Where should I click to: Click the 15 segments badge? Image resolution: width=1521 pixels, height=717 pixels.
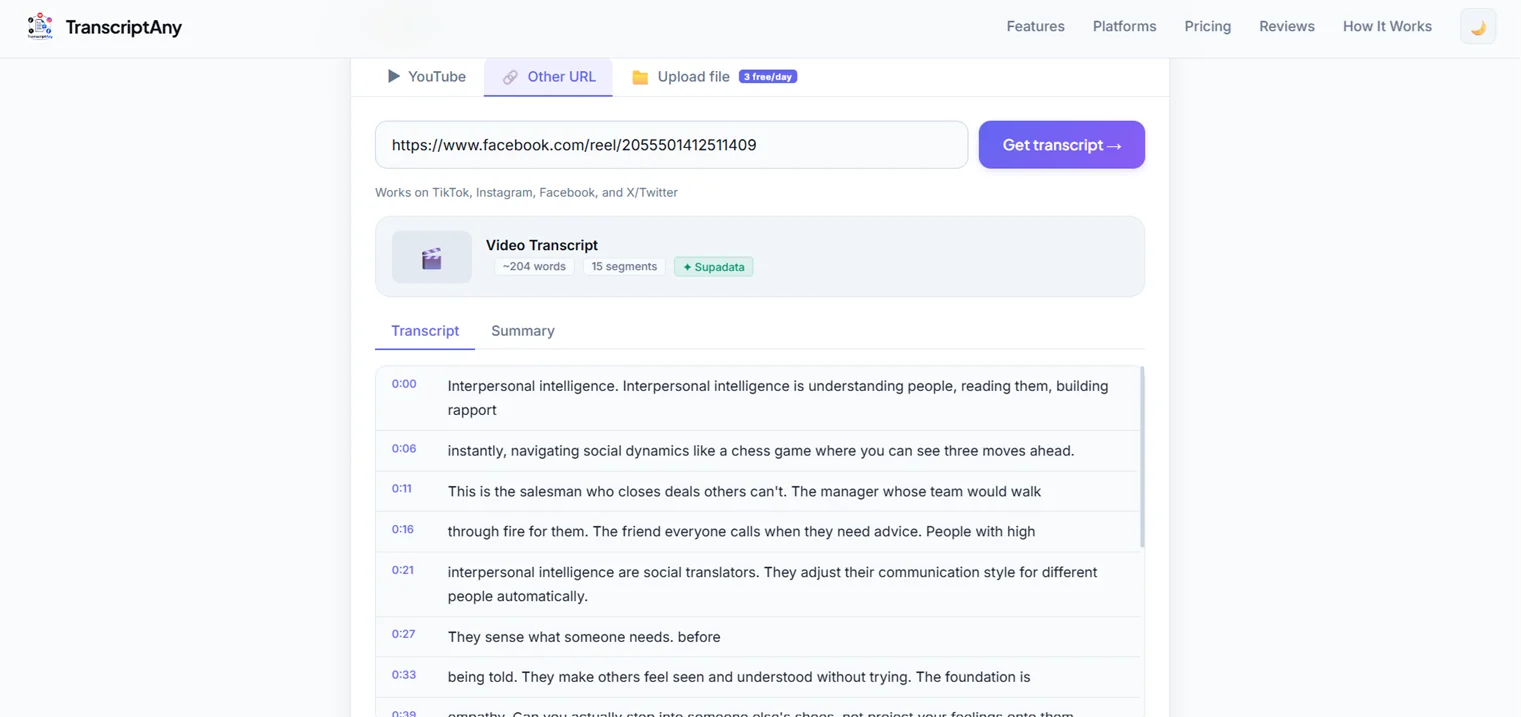[624, 267]
